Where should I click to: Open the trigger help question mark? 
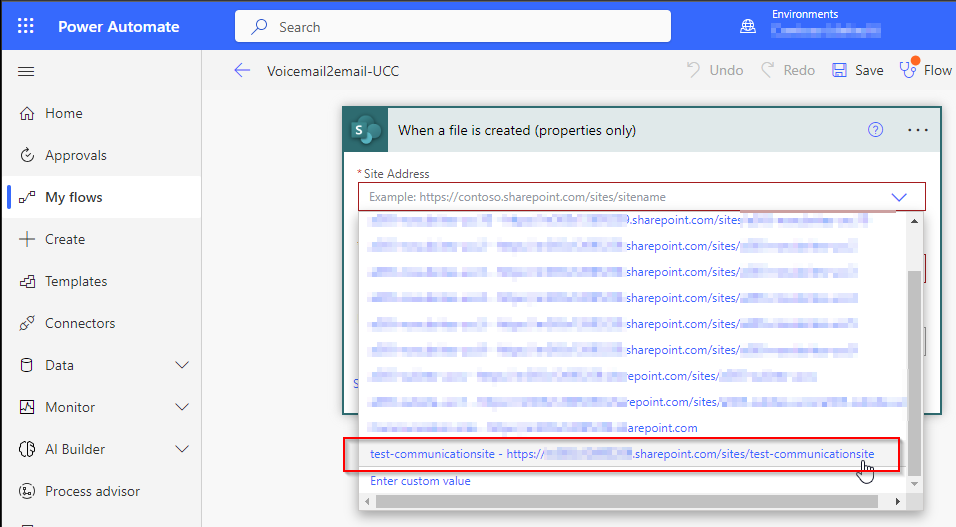pos(876,129)
